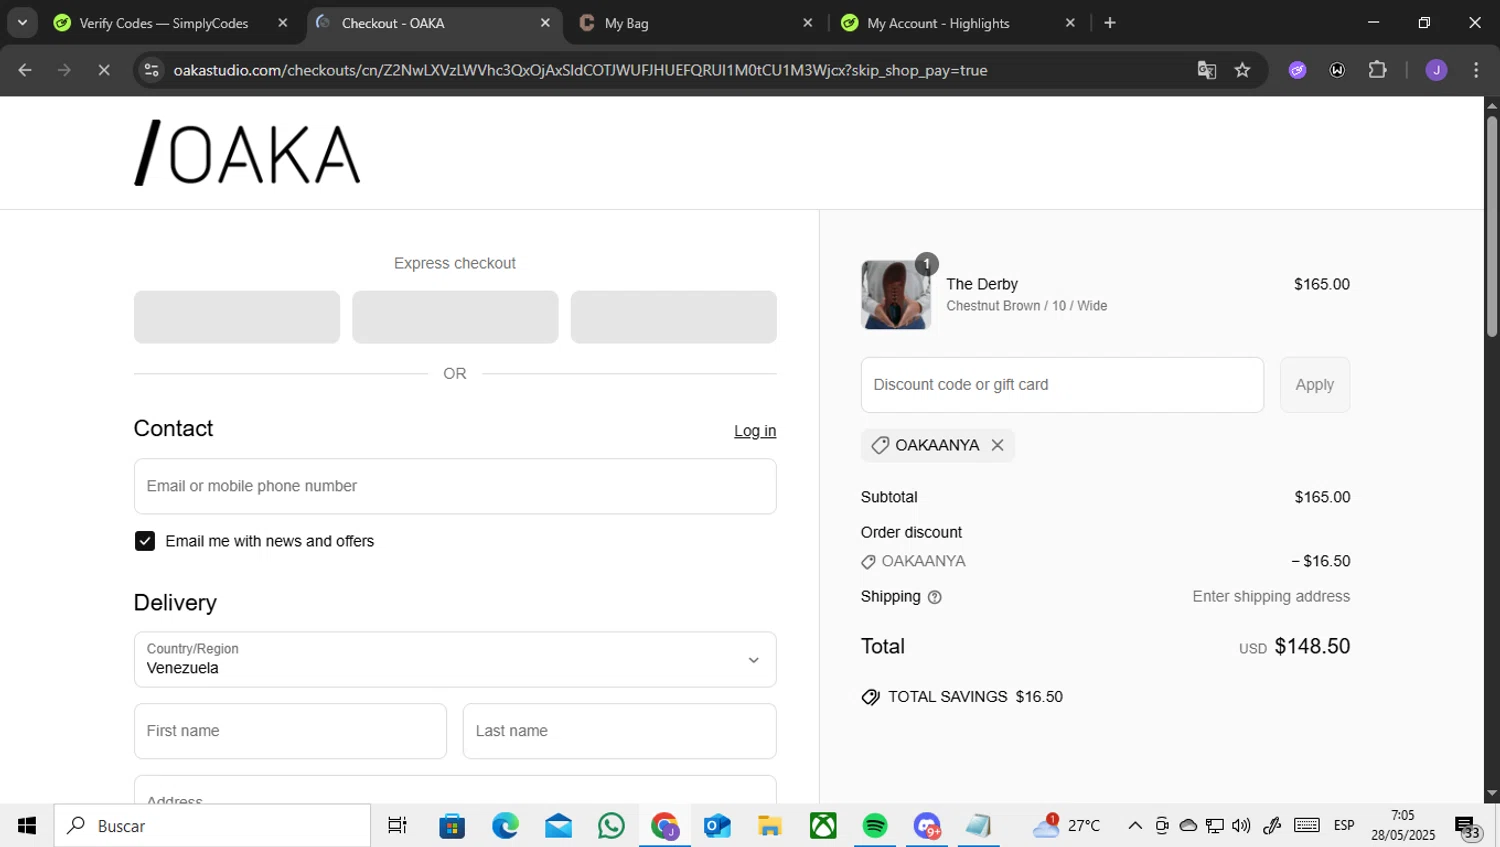
Task: Open Task View on the taskbar
Action: pos(397,826)
